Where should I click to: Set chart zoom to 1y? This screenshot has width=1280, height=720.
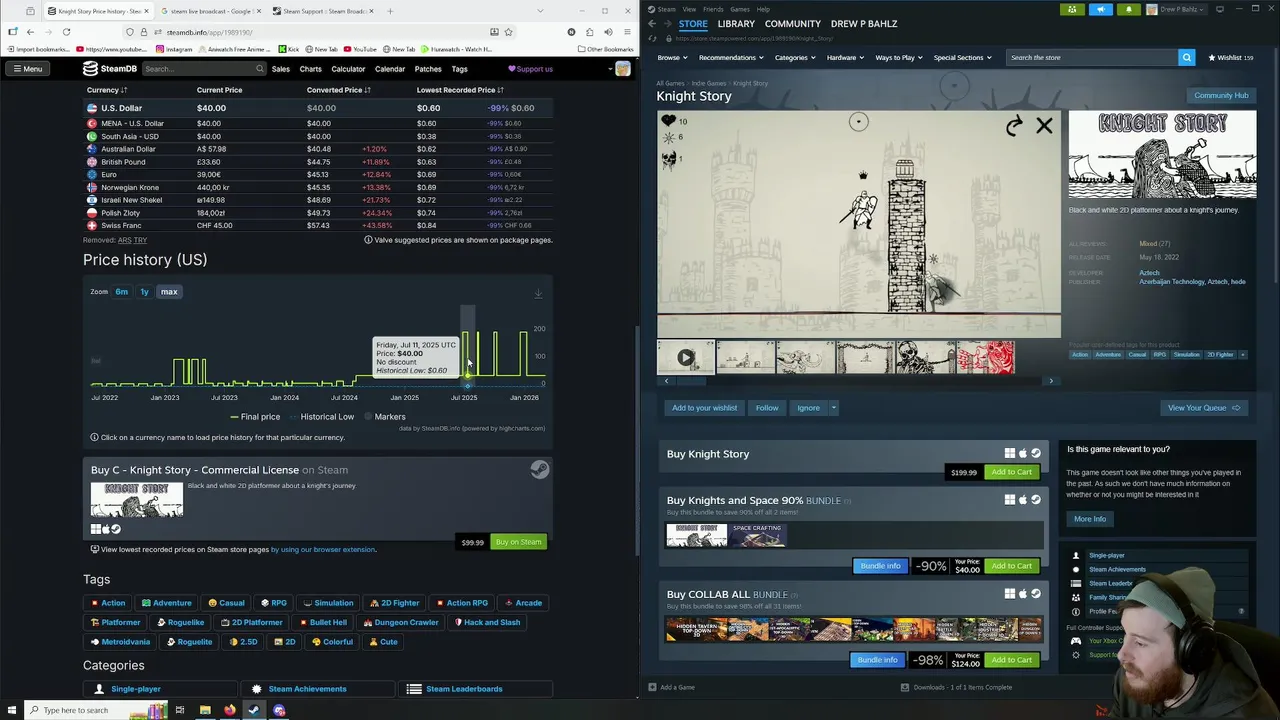pyautogui.click(x=144, y=292)
